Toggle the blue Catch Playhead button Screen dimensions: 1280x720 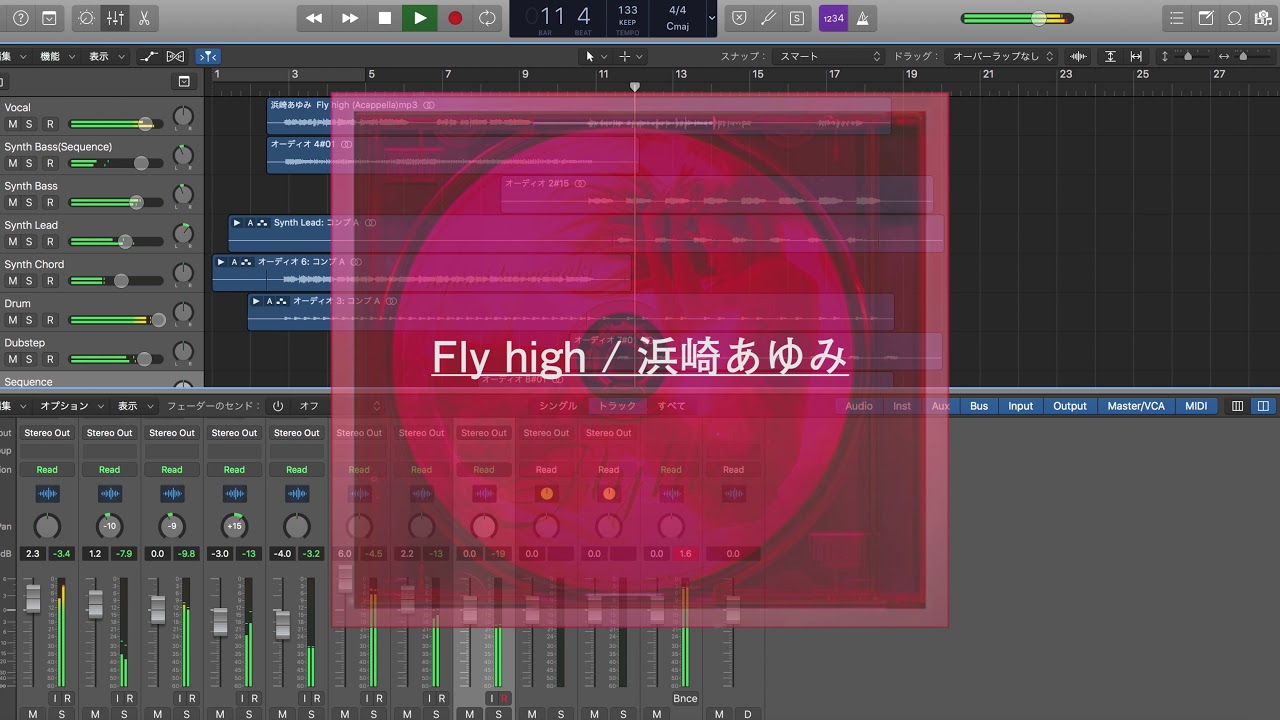click(x=208, y=57)
